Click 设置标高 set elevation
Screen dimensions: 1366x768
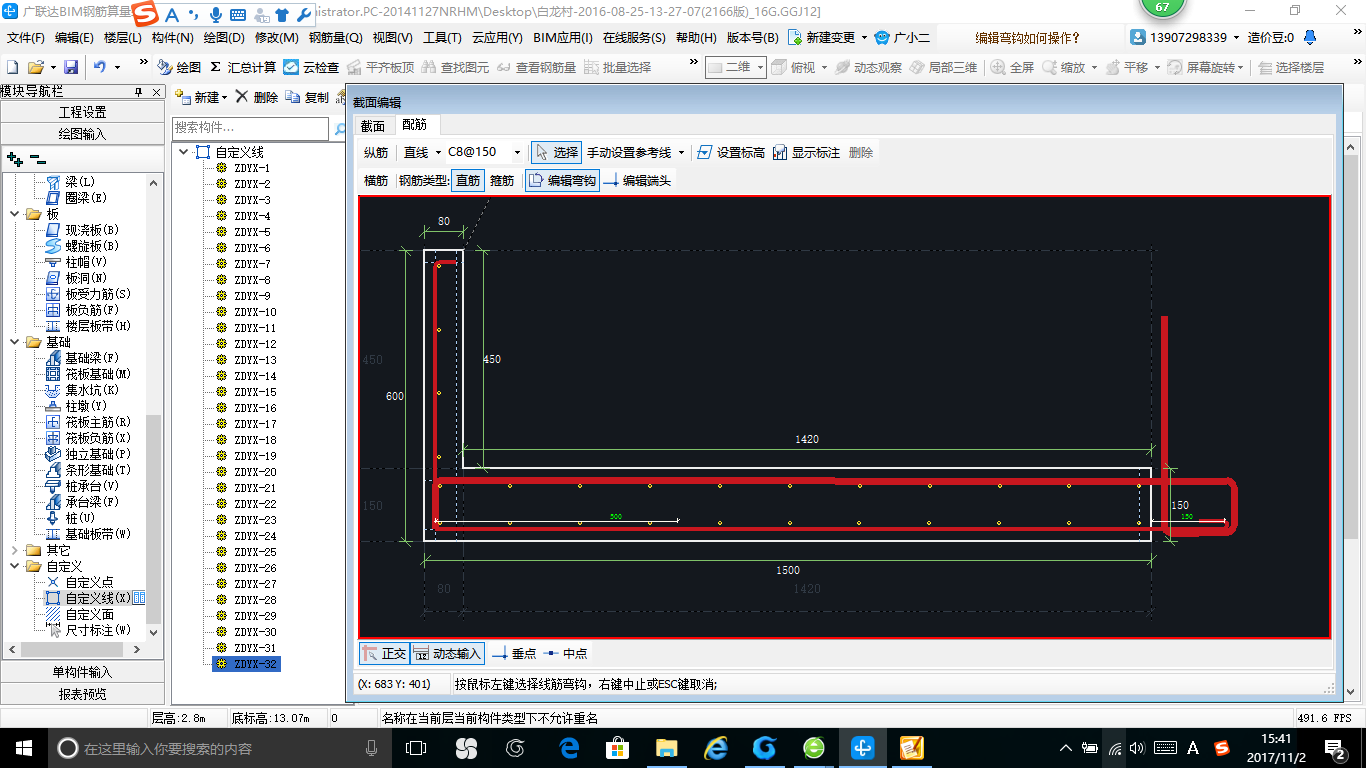tap(731, 152)
